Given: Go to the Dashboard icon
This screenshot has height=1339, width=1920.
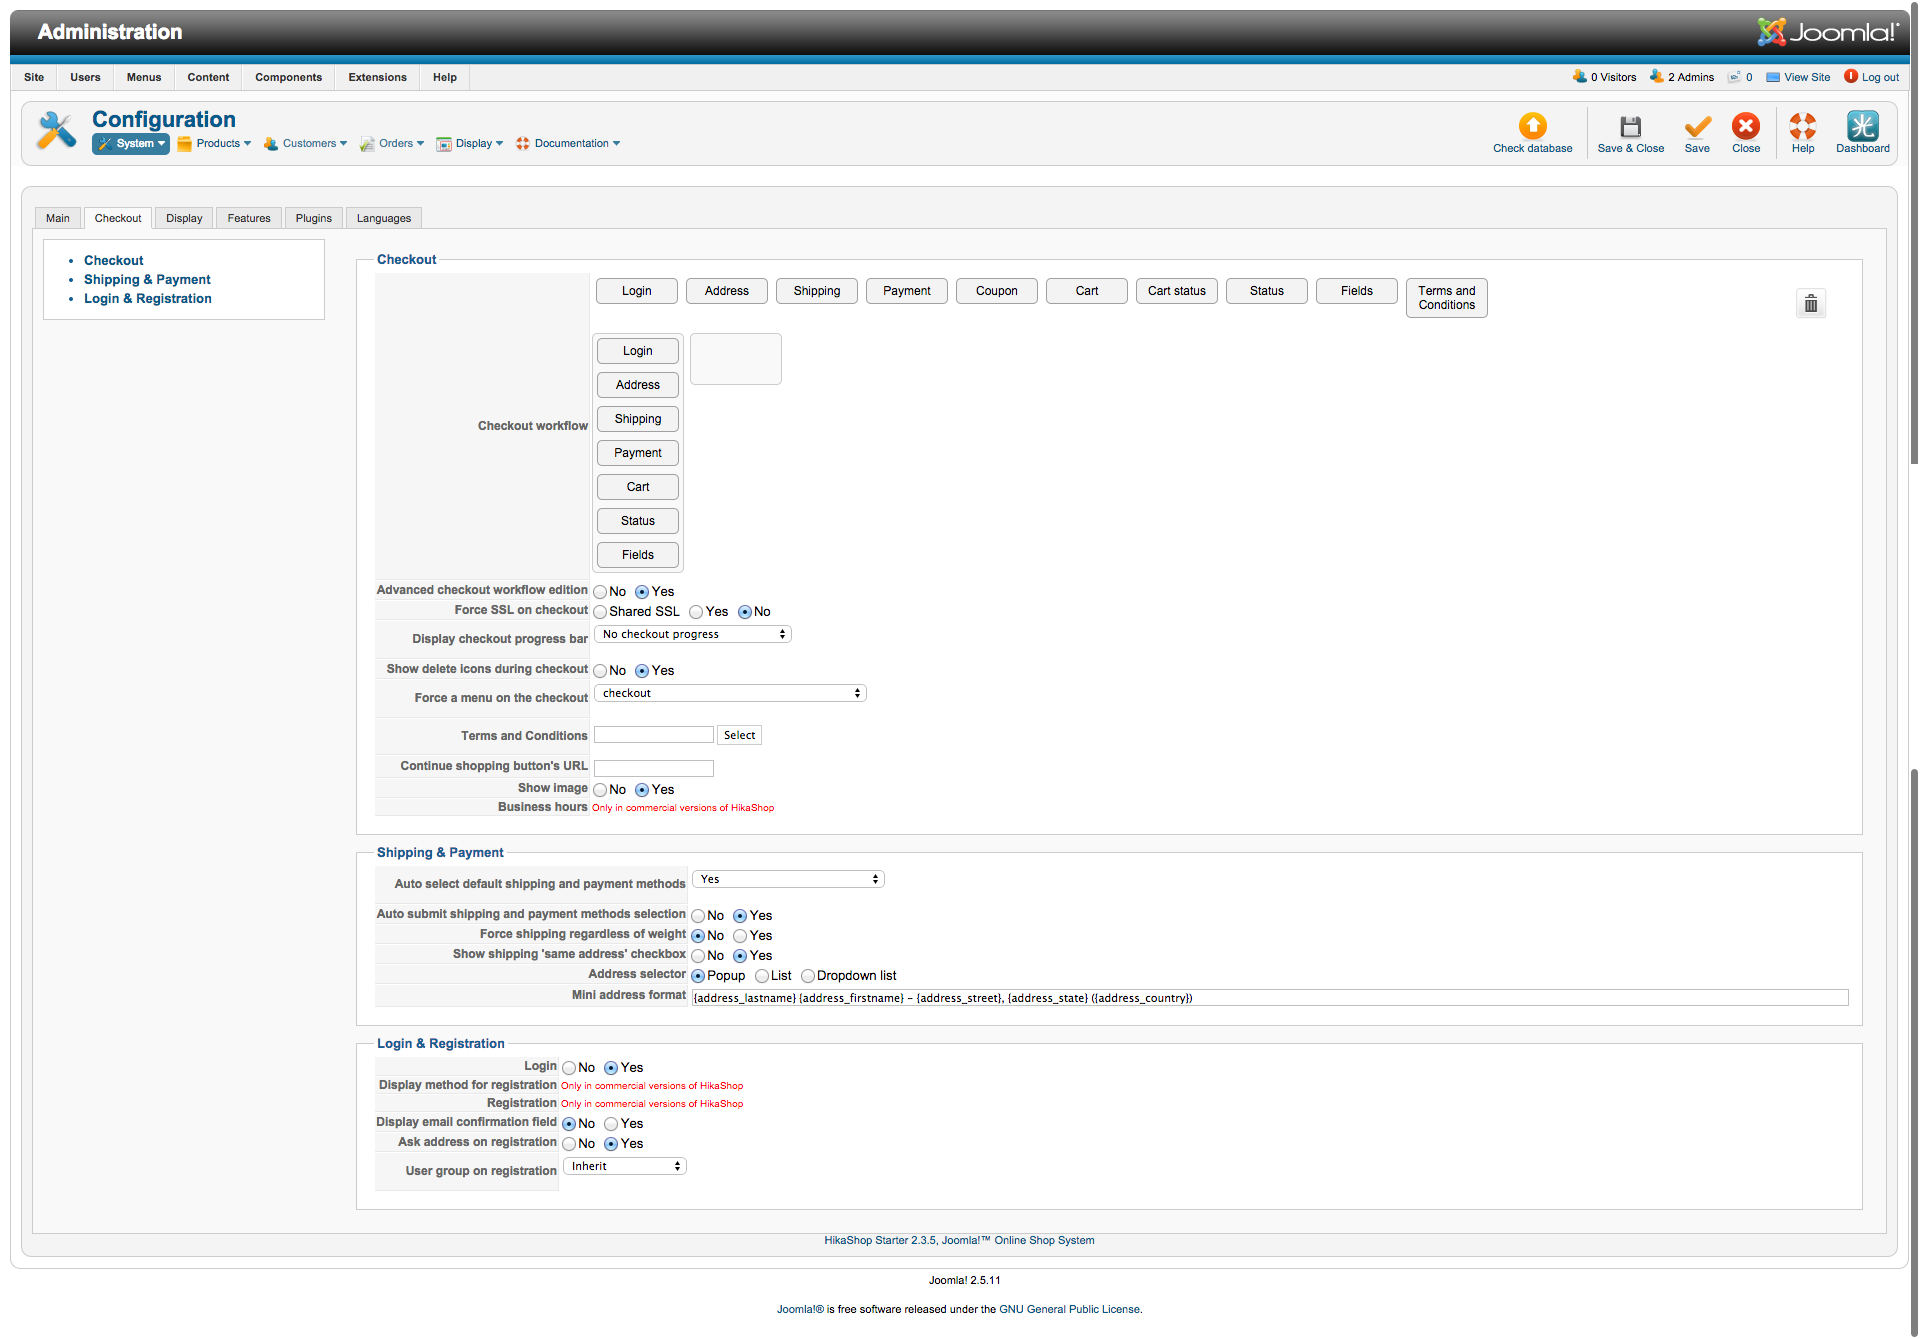Looking at the screenshot, I should [1862, 127].
